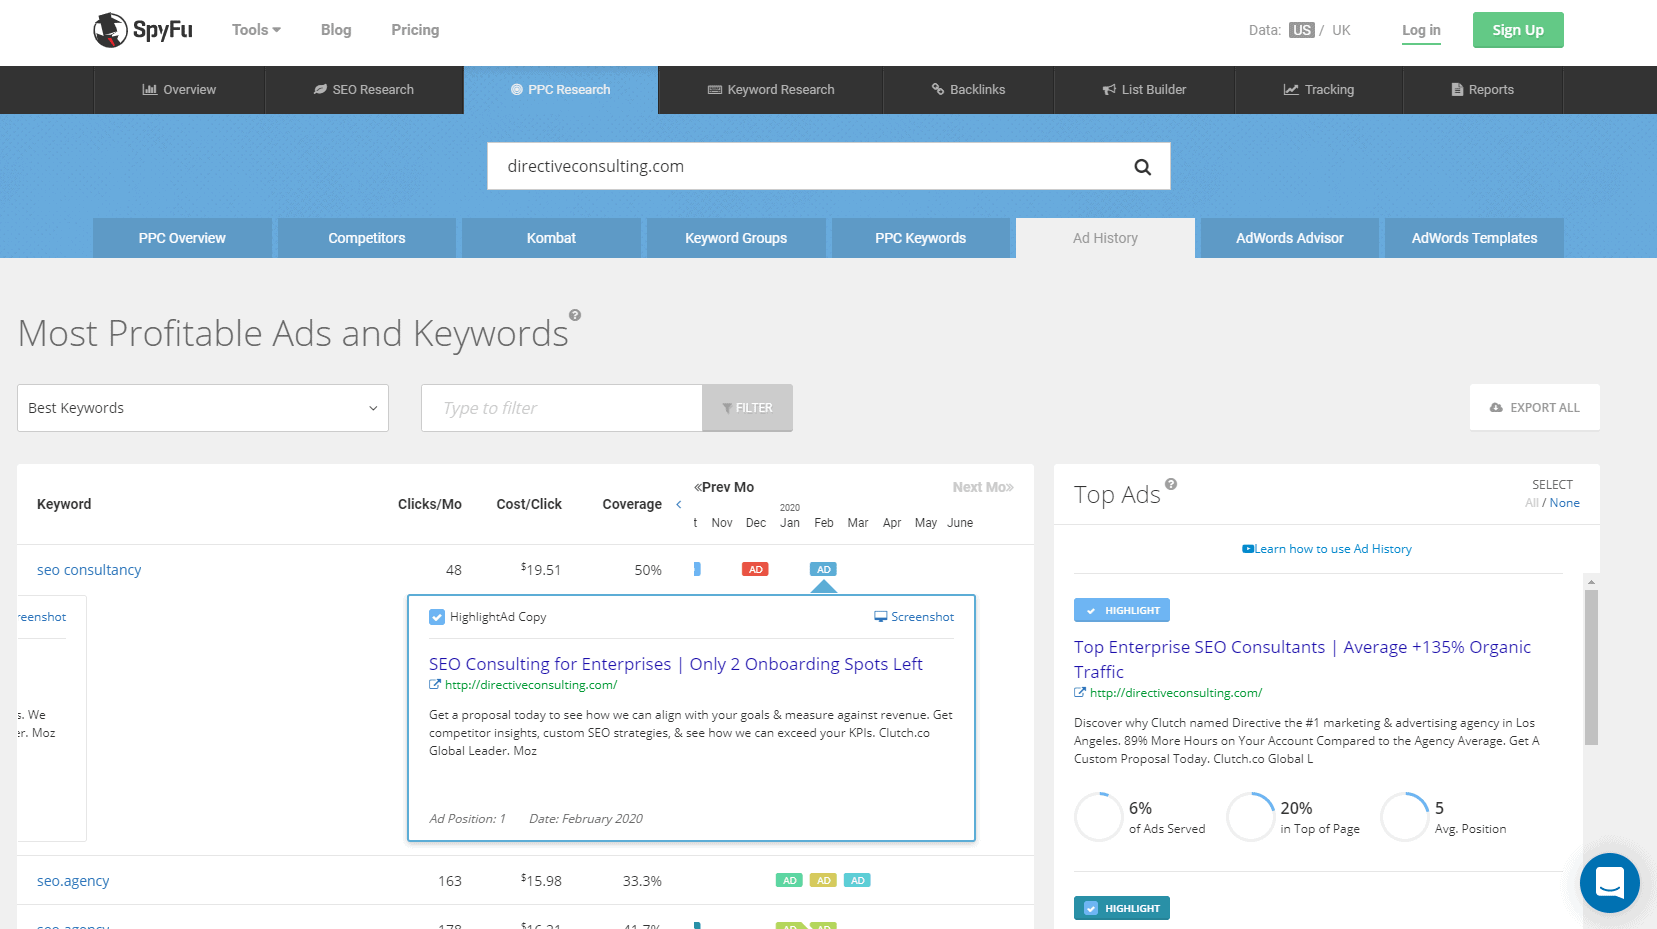Click yellow AD marker in seo.agency row

823,880
